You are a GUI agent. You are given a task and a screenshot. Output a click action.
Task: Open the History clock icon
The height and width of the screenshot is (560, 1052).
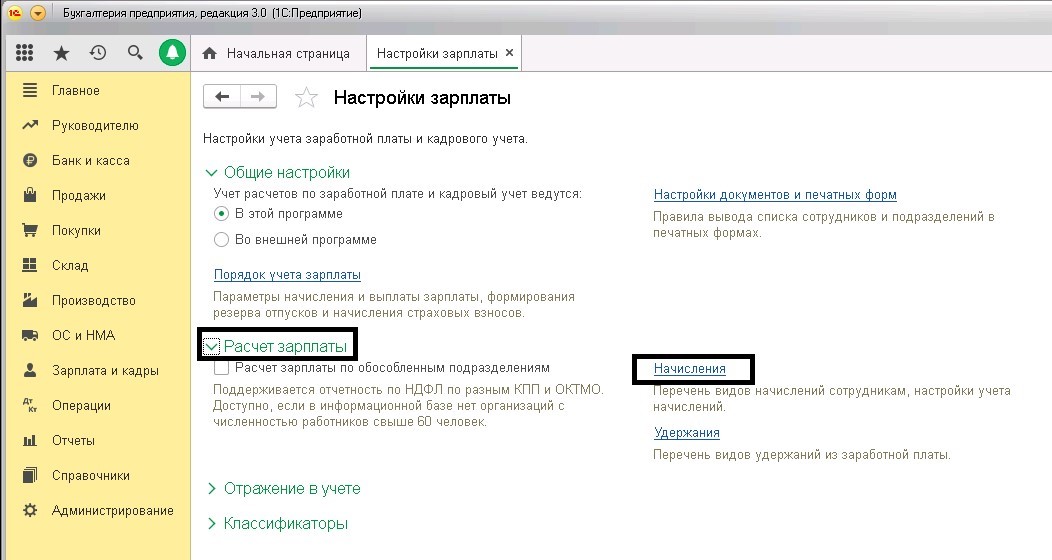click(x=98, y=53)
